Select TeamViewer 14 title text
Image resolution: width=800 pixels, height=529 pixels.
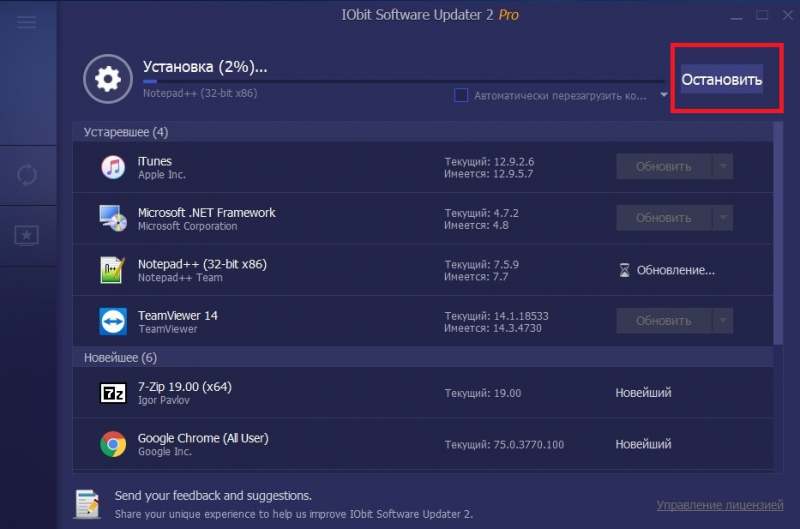tap(178, 316)
